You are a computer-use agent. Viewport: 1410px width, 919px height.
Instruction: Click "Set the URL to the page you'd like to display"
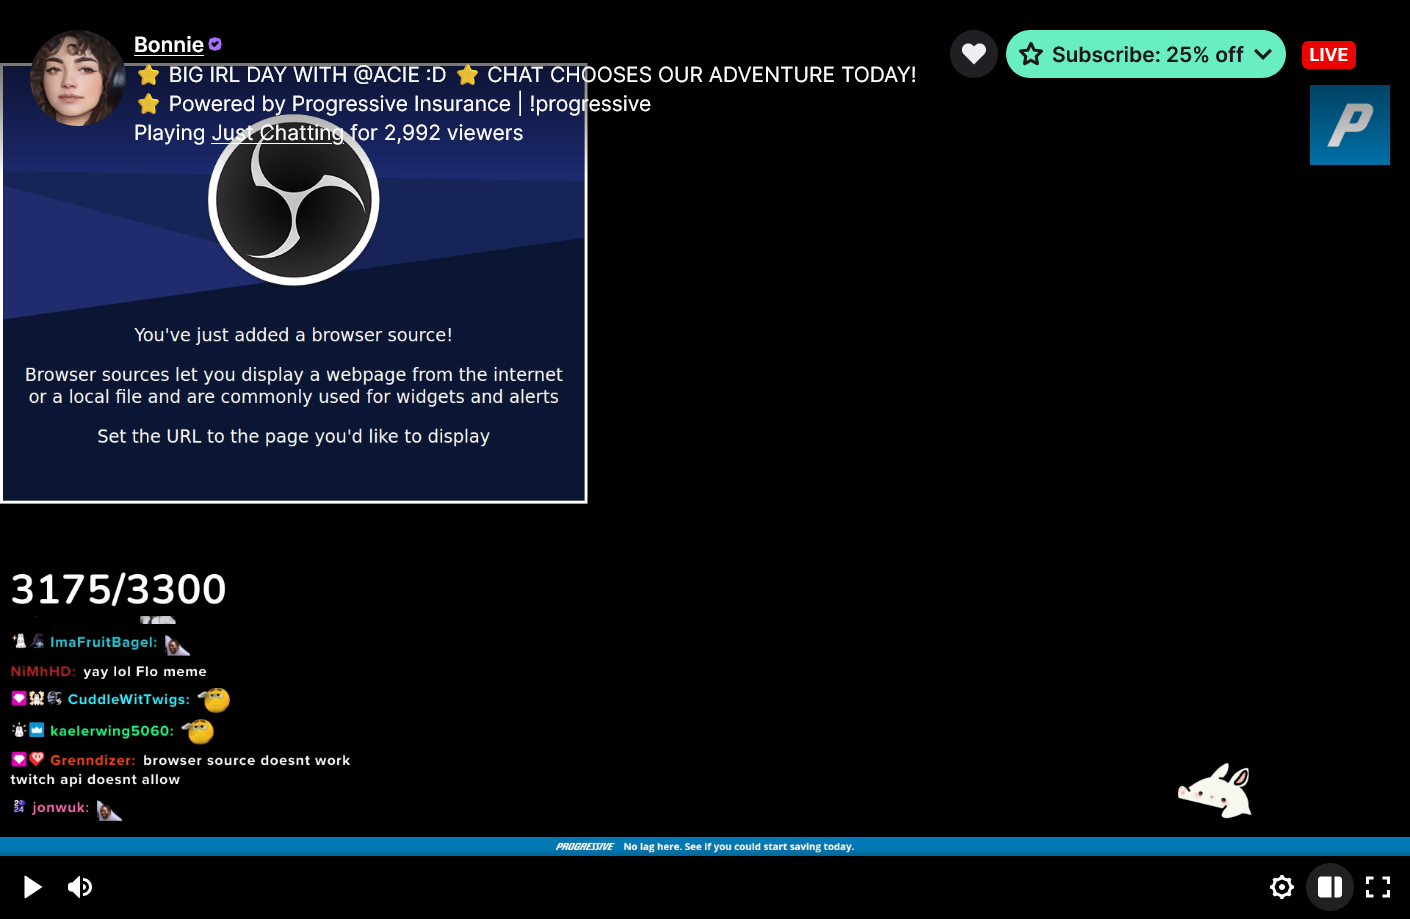point(293,436)
